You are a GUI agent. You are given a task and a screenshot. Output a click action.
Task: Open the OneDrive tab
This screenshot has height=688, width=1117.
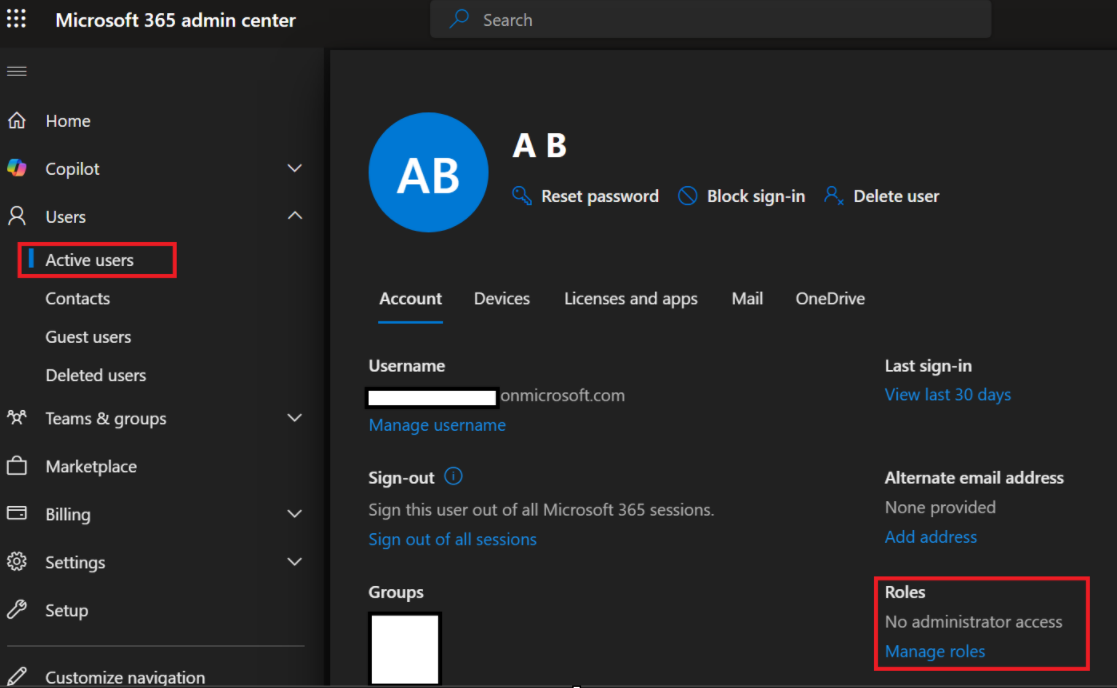click(830, 298)
